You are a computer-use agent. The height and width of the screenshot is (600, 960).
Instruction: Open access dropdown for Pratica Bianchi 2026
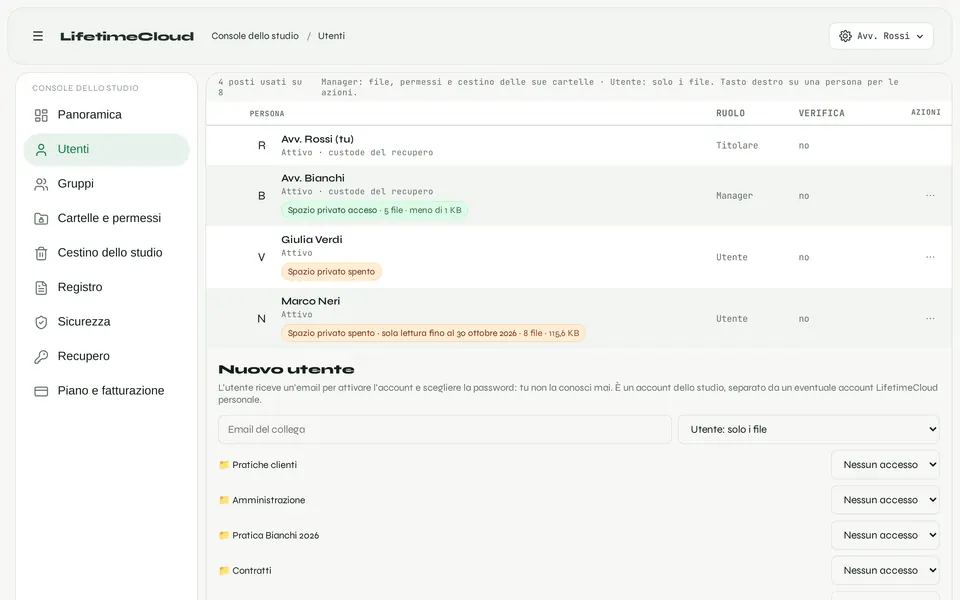click(x=885, y=535)
